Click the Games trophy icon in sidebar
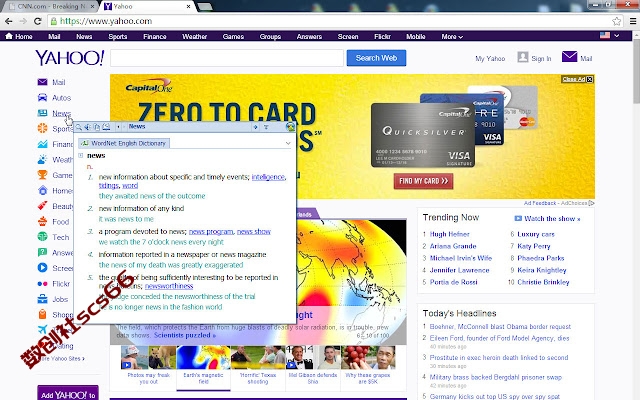The width and height of the screenshot is (640, 400). [x=42, y=175]
